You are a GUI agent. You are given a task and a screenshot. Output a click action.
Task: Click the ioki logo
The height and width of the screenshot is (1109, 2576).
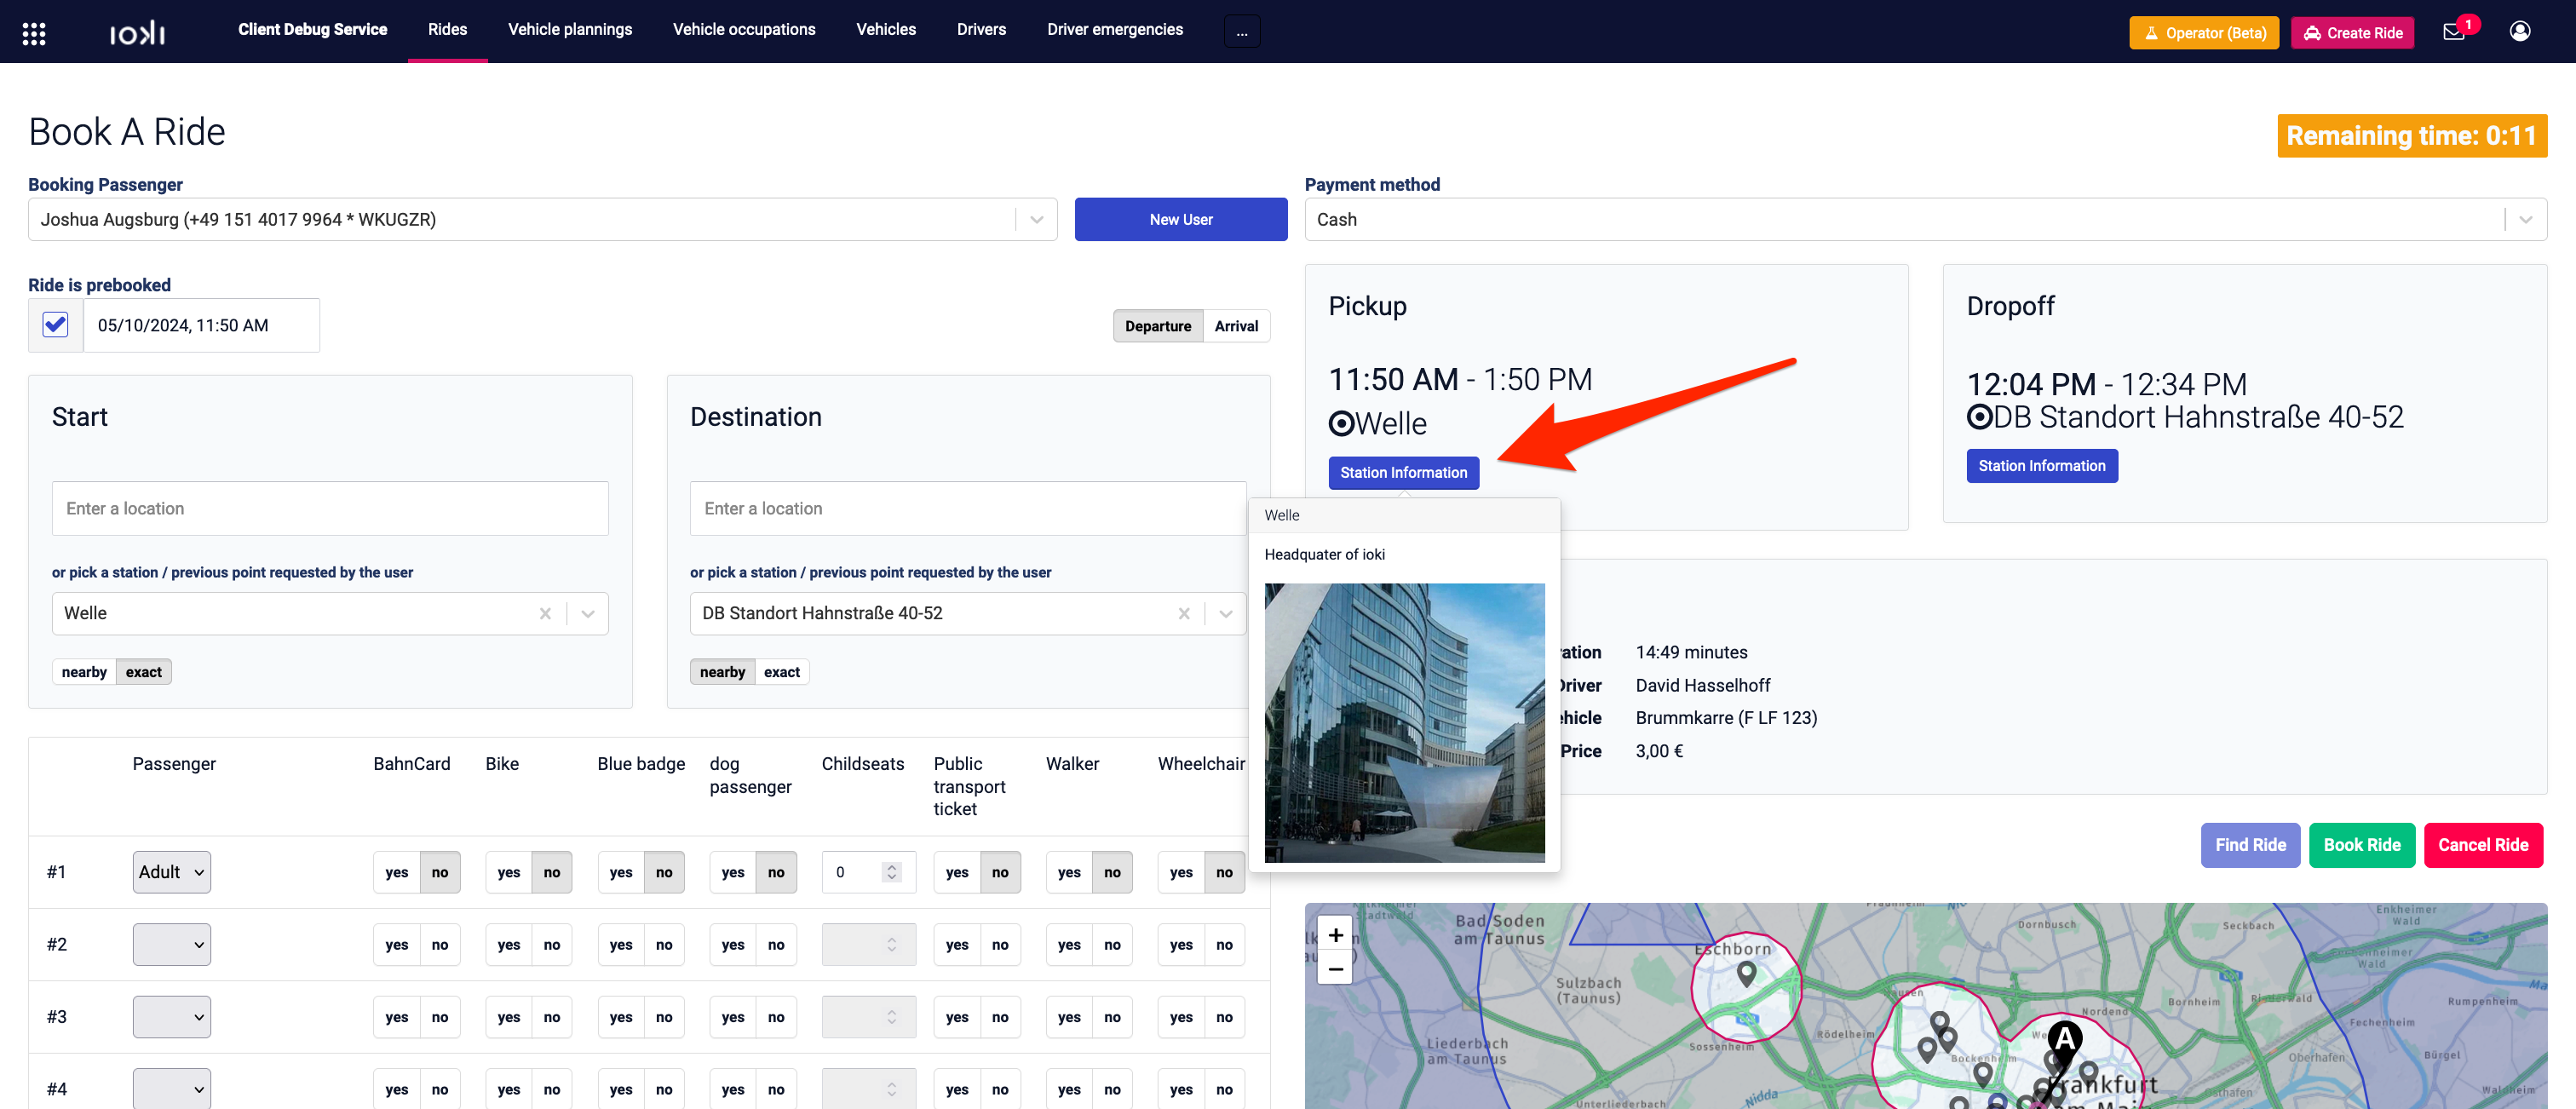coord(137,34)
